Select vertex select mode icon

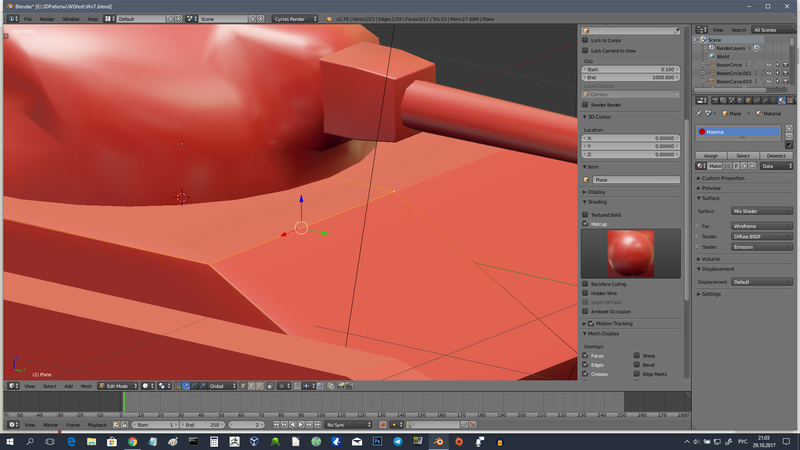pyautogui.click(x=243, y=386)
